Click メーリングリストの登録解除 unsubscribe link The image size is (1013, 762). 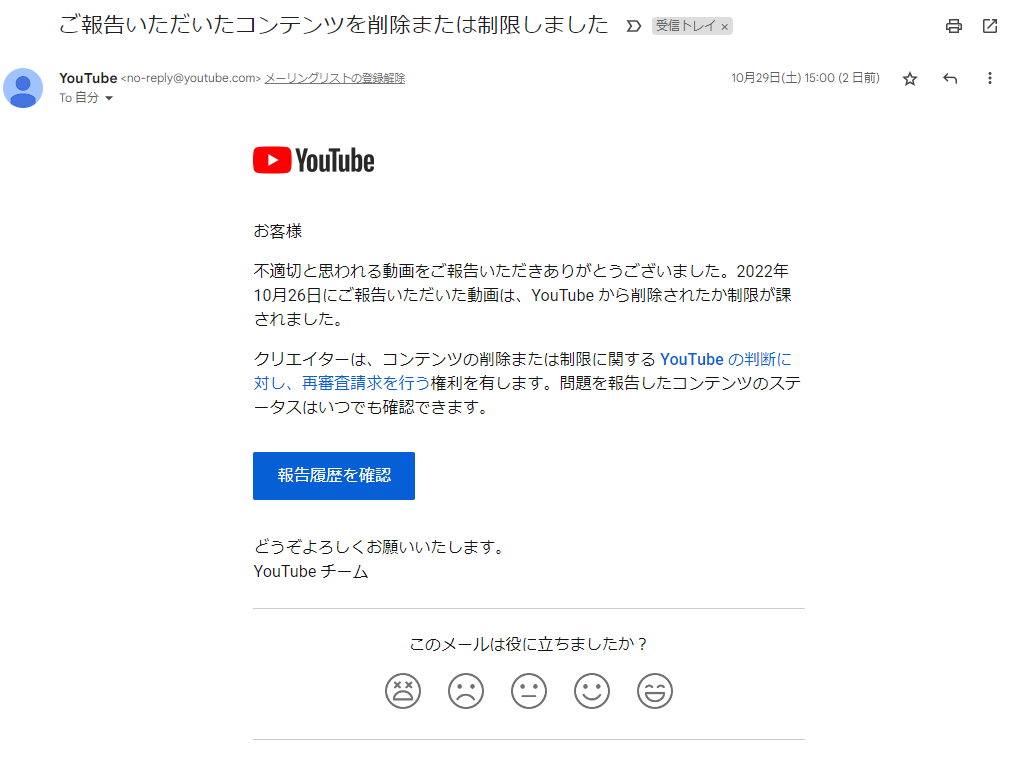pos(335,78)
